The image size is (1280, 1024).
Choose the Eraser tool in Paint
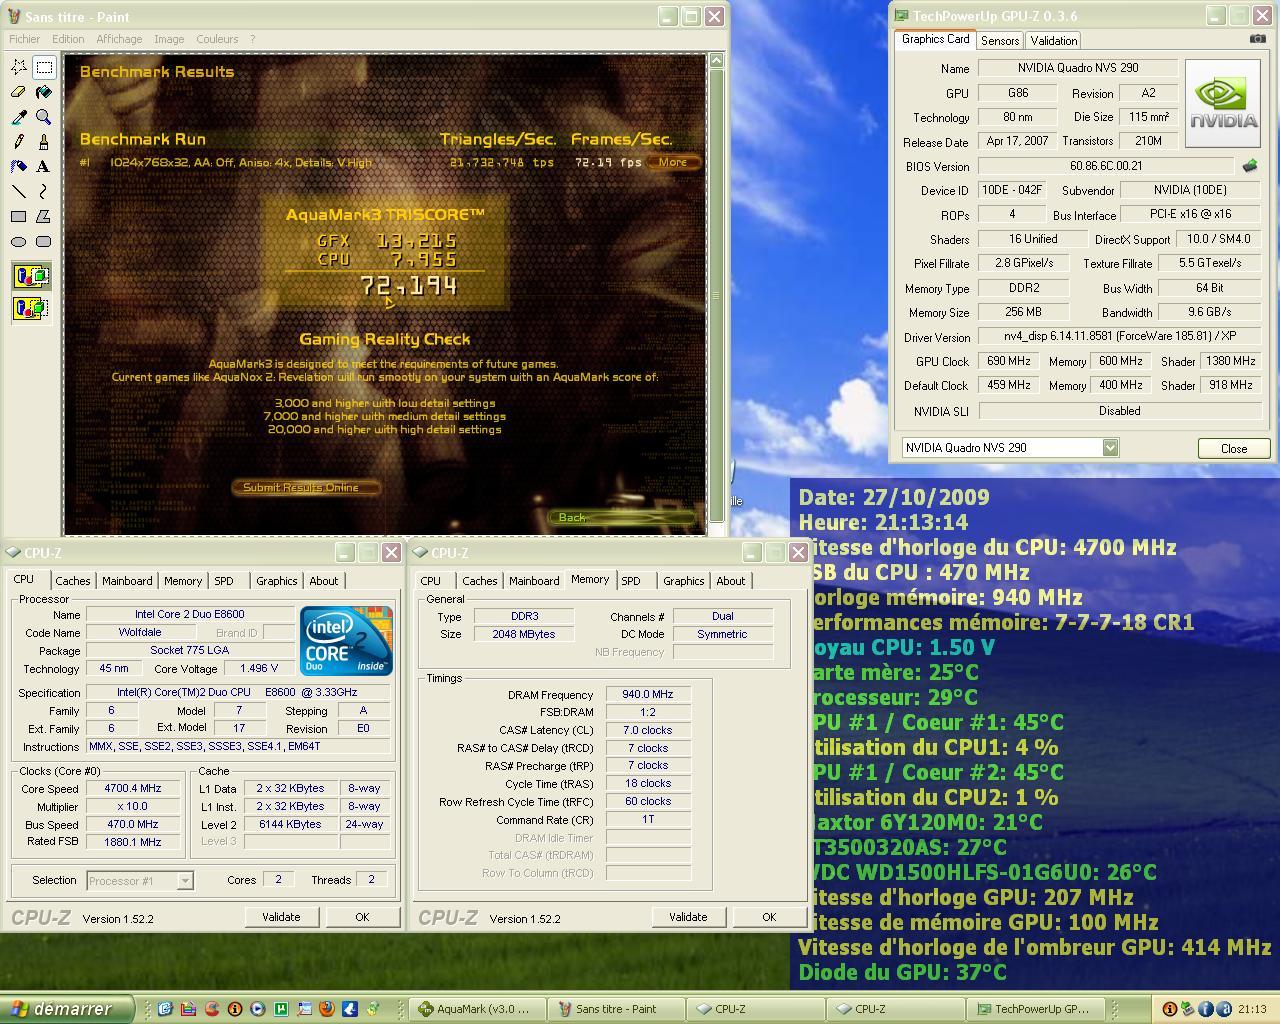[19, 93]
